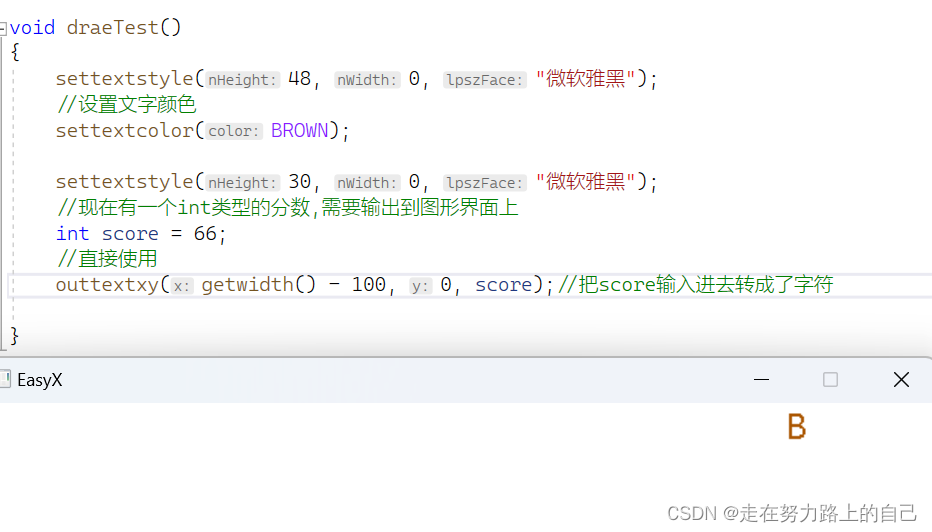Click the comment about int类型的分数

(x=288, y=207)
